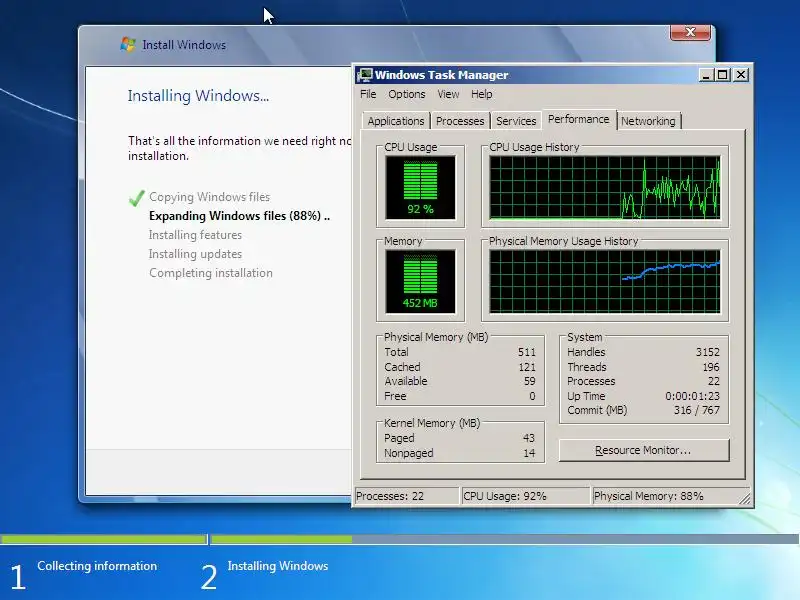Click 'Completing installation' step text
This screenshot has height=600, width=800.
click(211, 273)
